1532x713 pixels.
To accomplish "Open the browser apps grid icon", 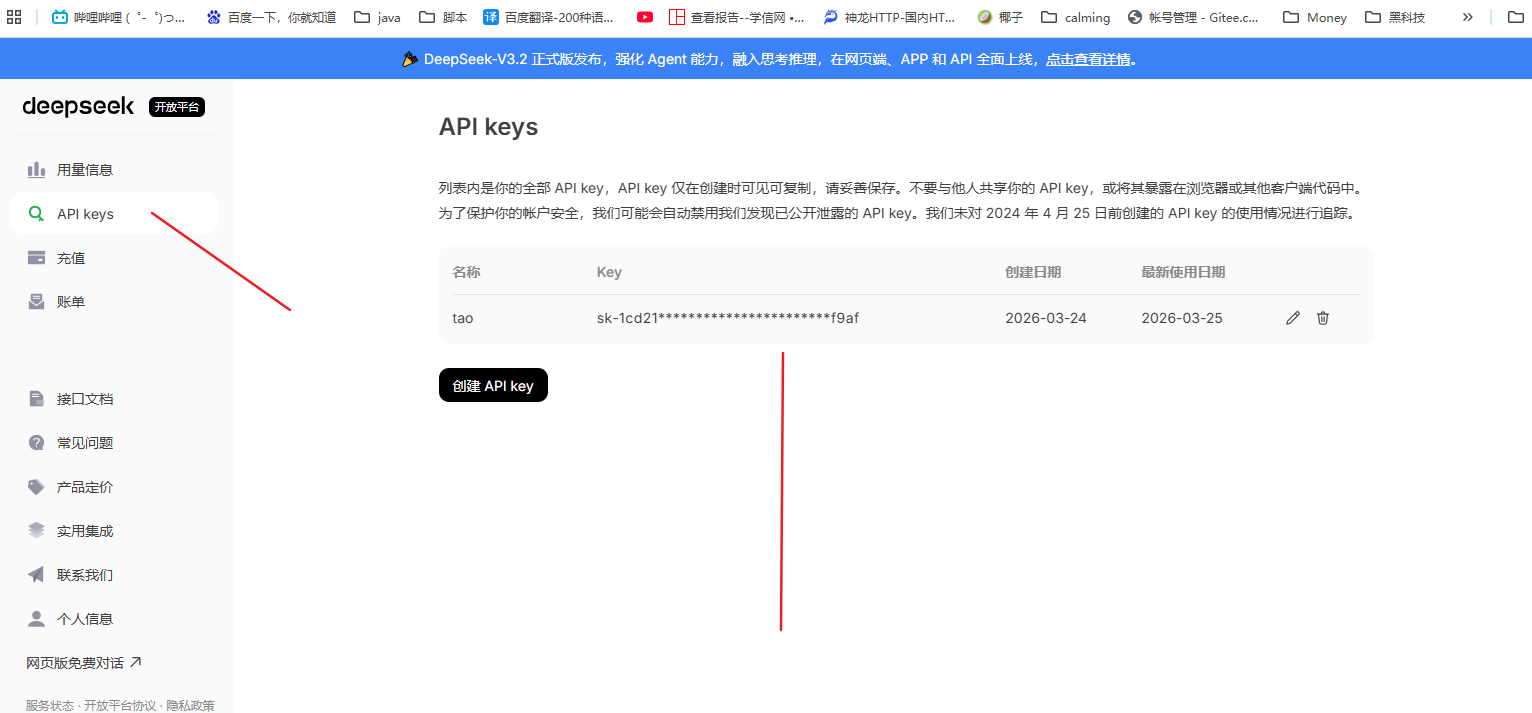I will click(x=14, y=17).
